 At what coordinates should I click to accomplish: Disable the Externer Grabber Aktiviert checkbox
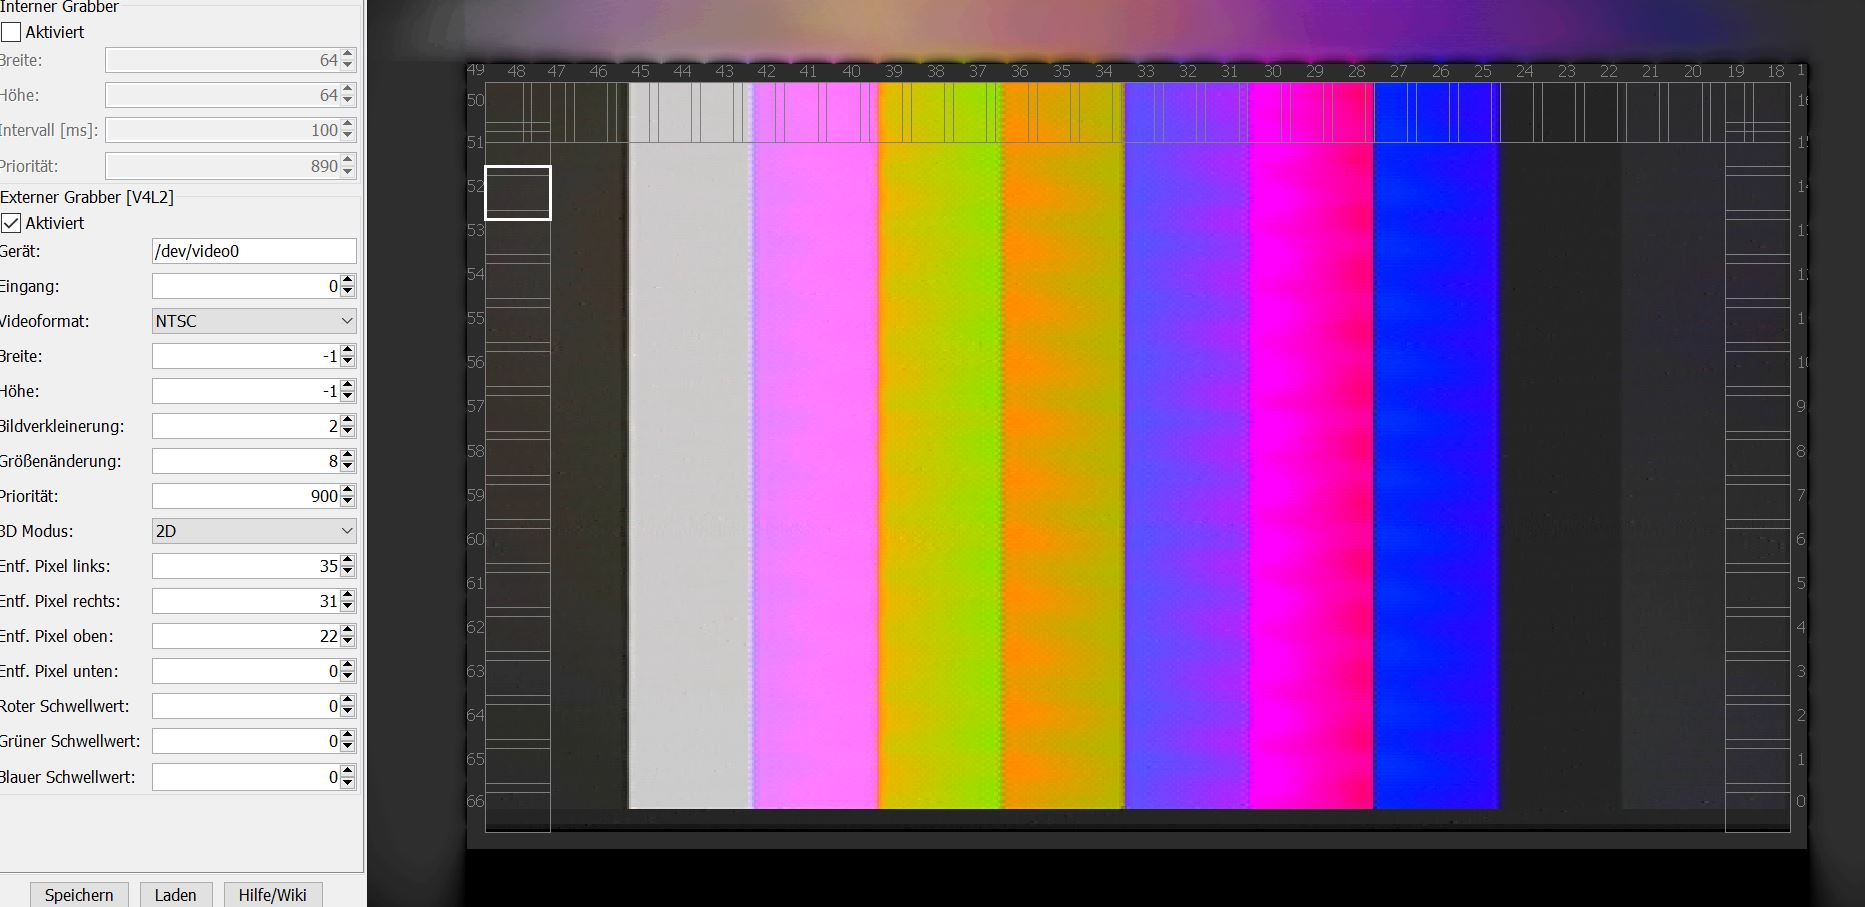point(12,223)
